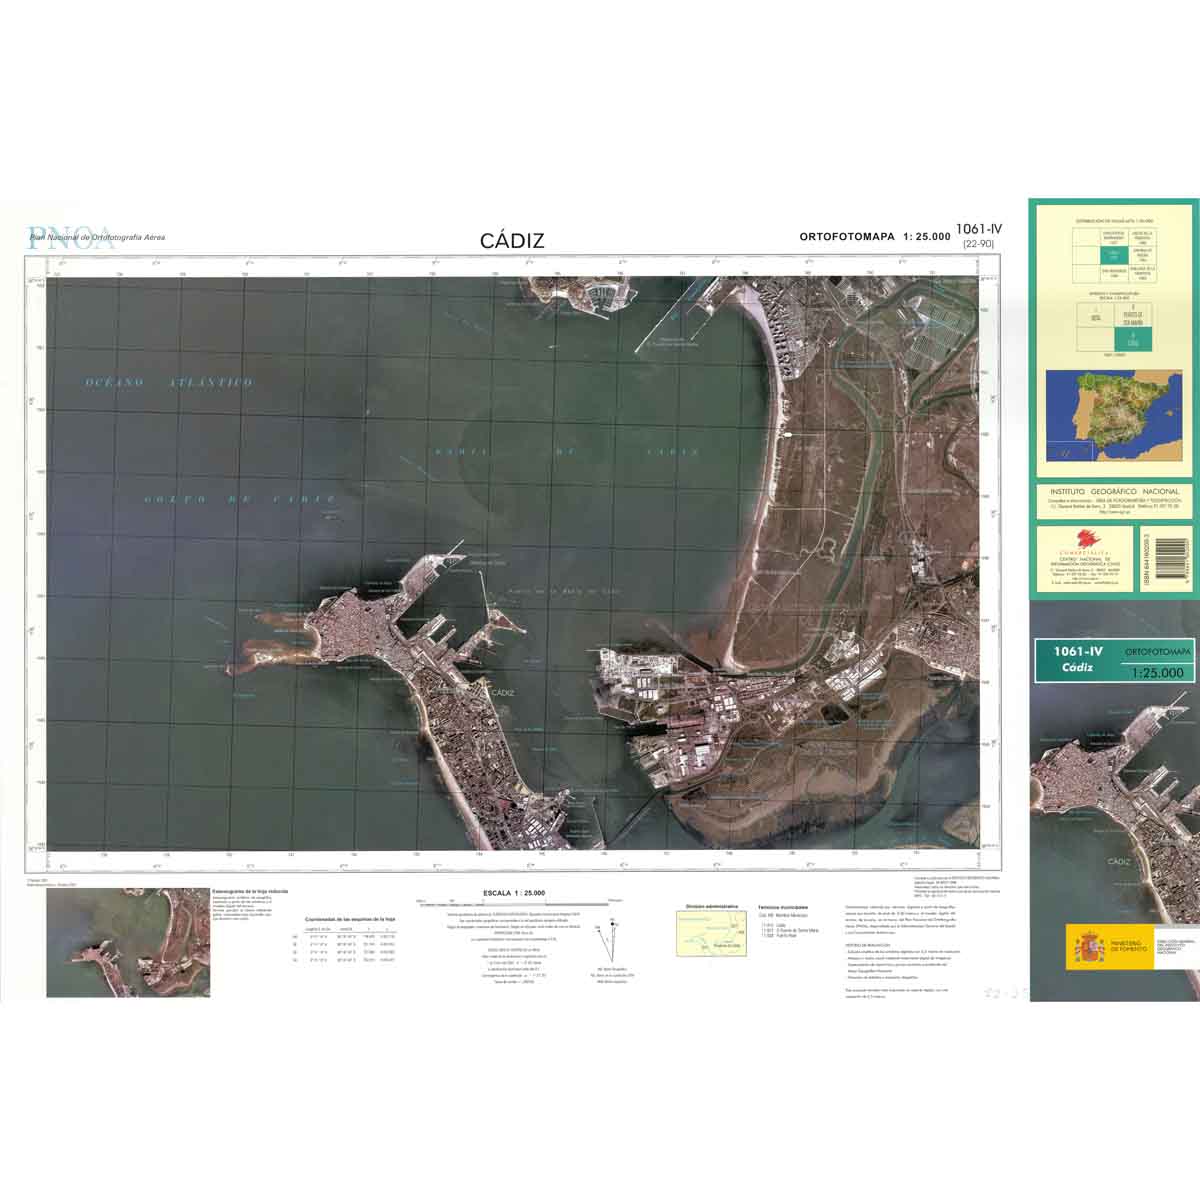Click the 'División administrativa' mini map
The height and width of the screenshot is (1200, 1200).
[711, 935]
